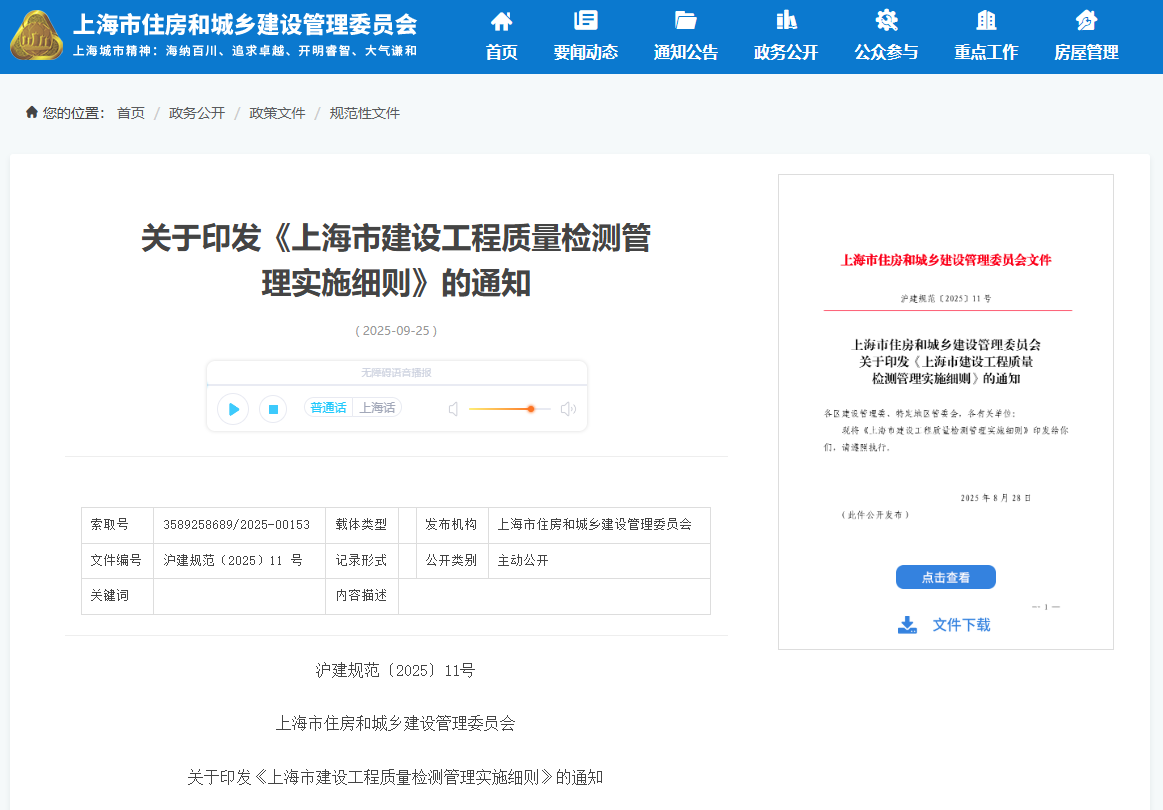The height and width of the screenshot is (810, 1163).
Task: Keep 普通话 selected in the language switcher
Action: (x=328, y=408)
